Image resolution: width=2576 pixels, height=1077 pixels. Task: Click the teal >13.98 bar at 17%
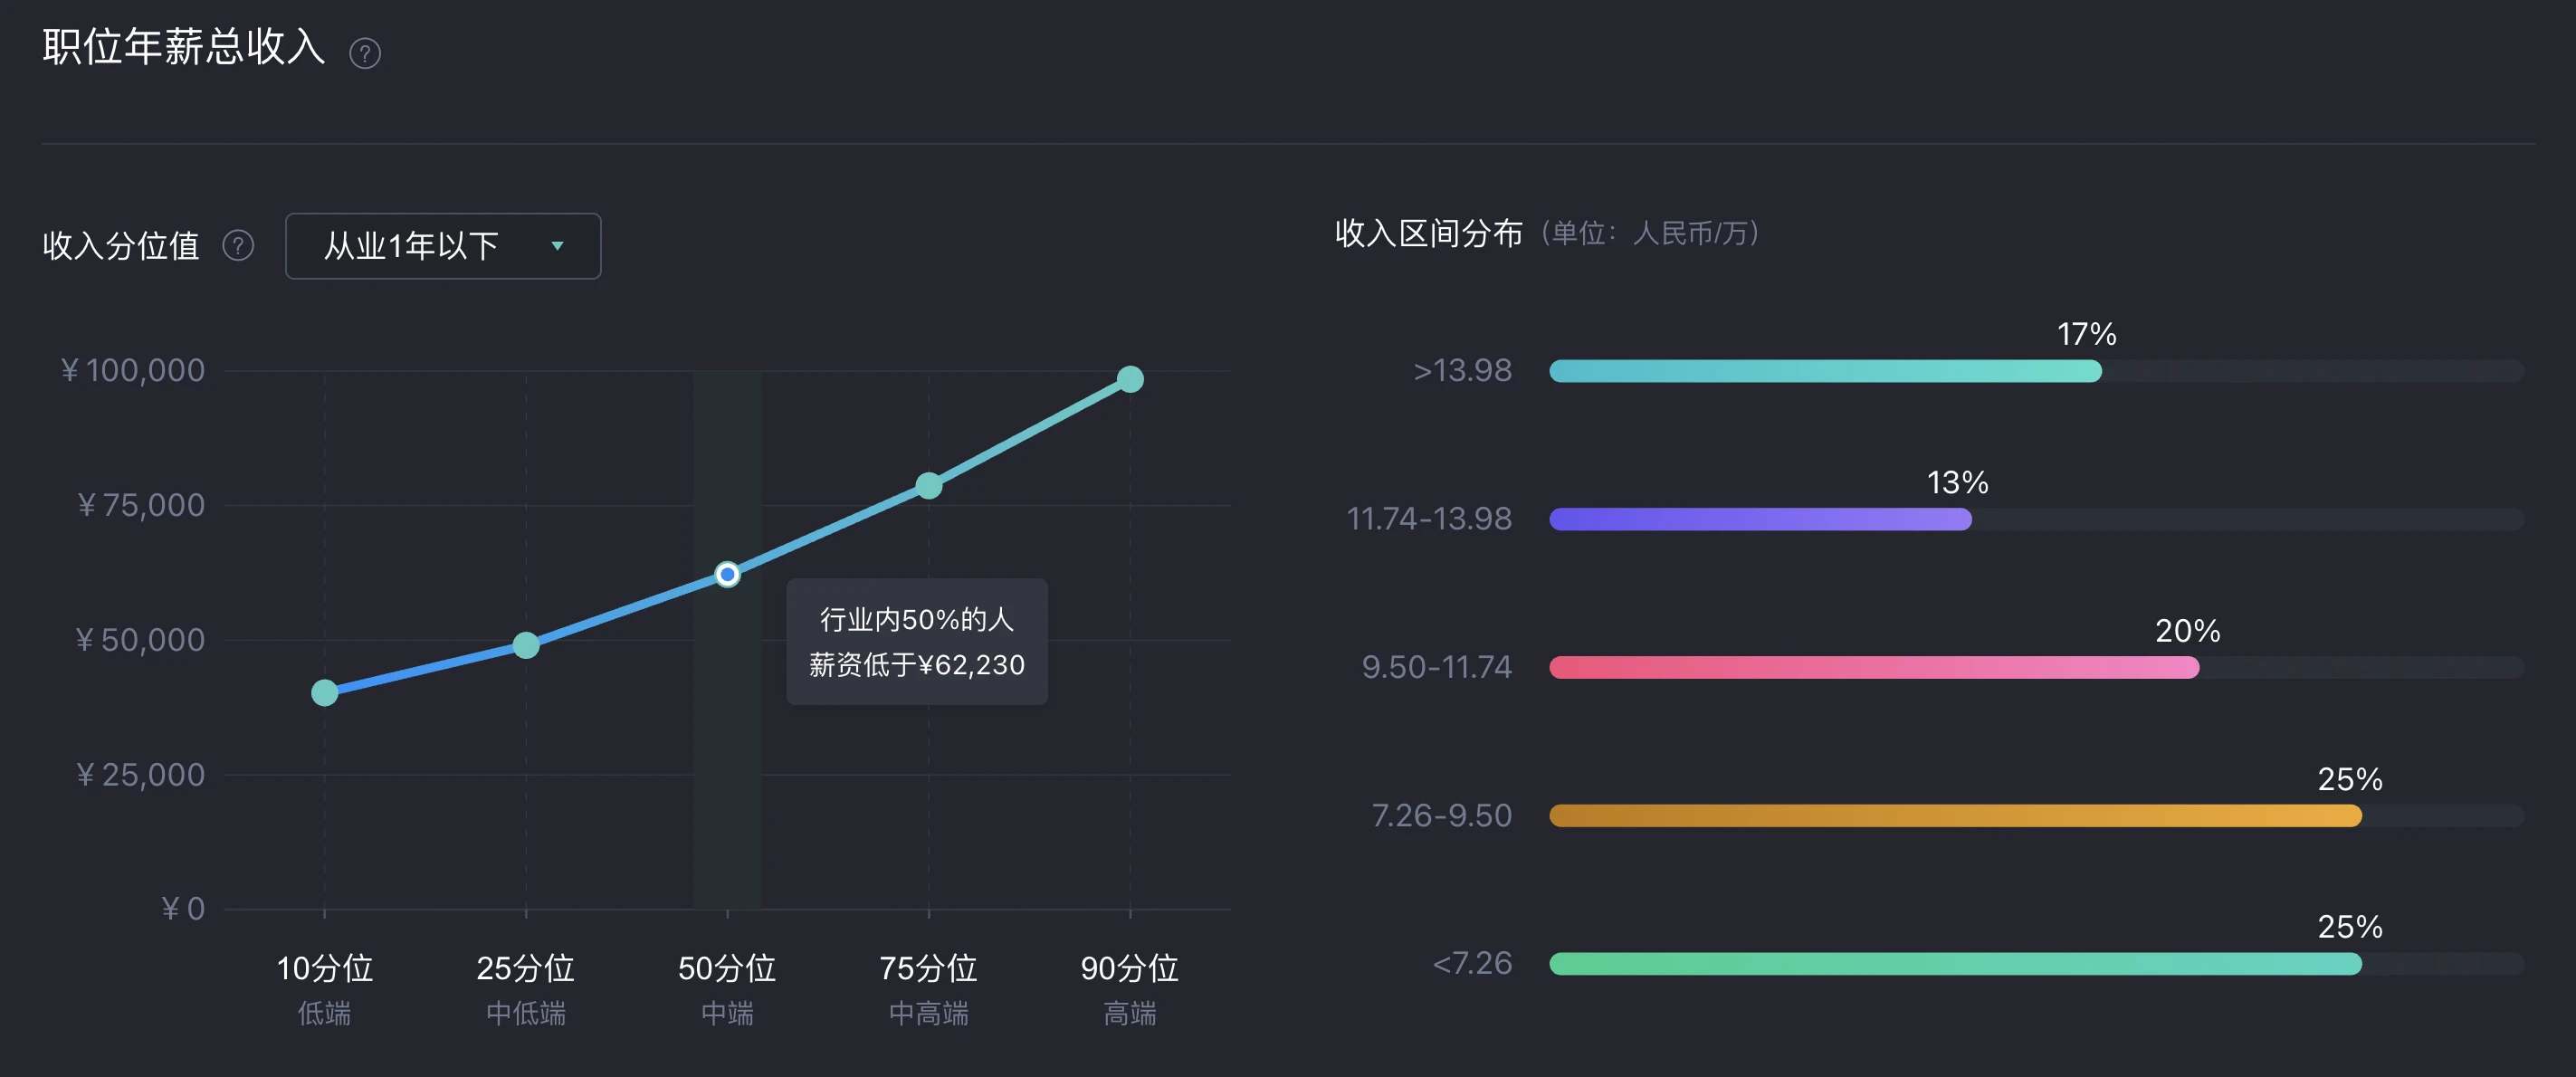1826,371
